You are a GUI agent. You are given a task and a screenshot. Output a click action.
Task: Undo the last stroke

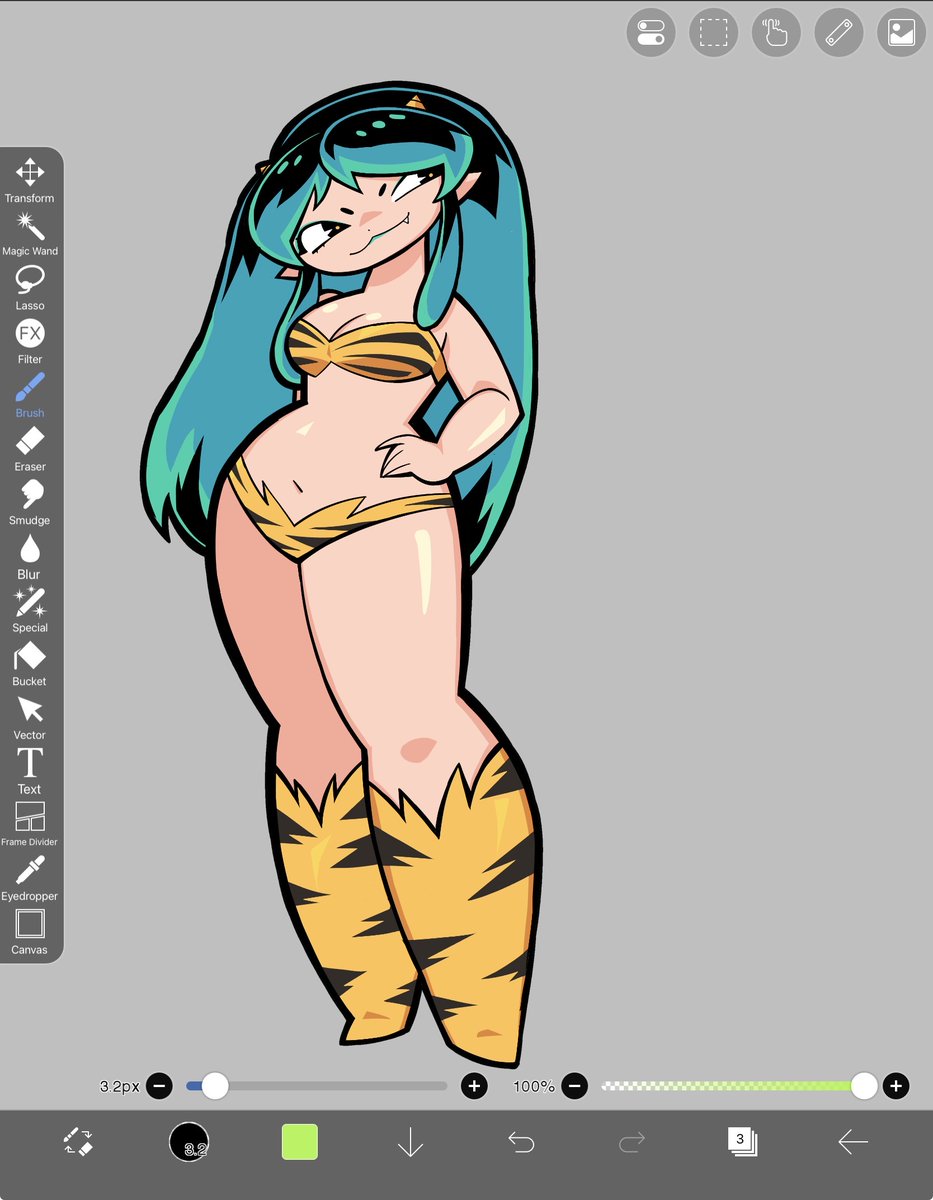point(521,1141)
